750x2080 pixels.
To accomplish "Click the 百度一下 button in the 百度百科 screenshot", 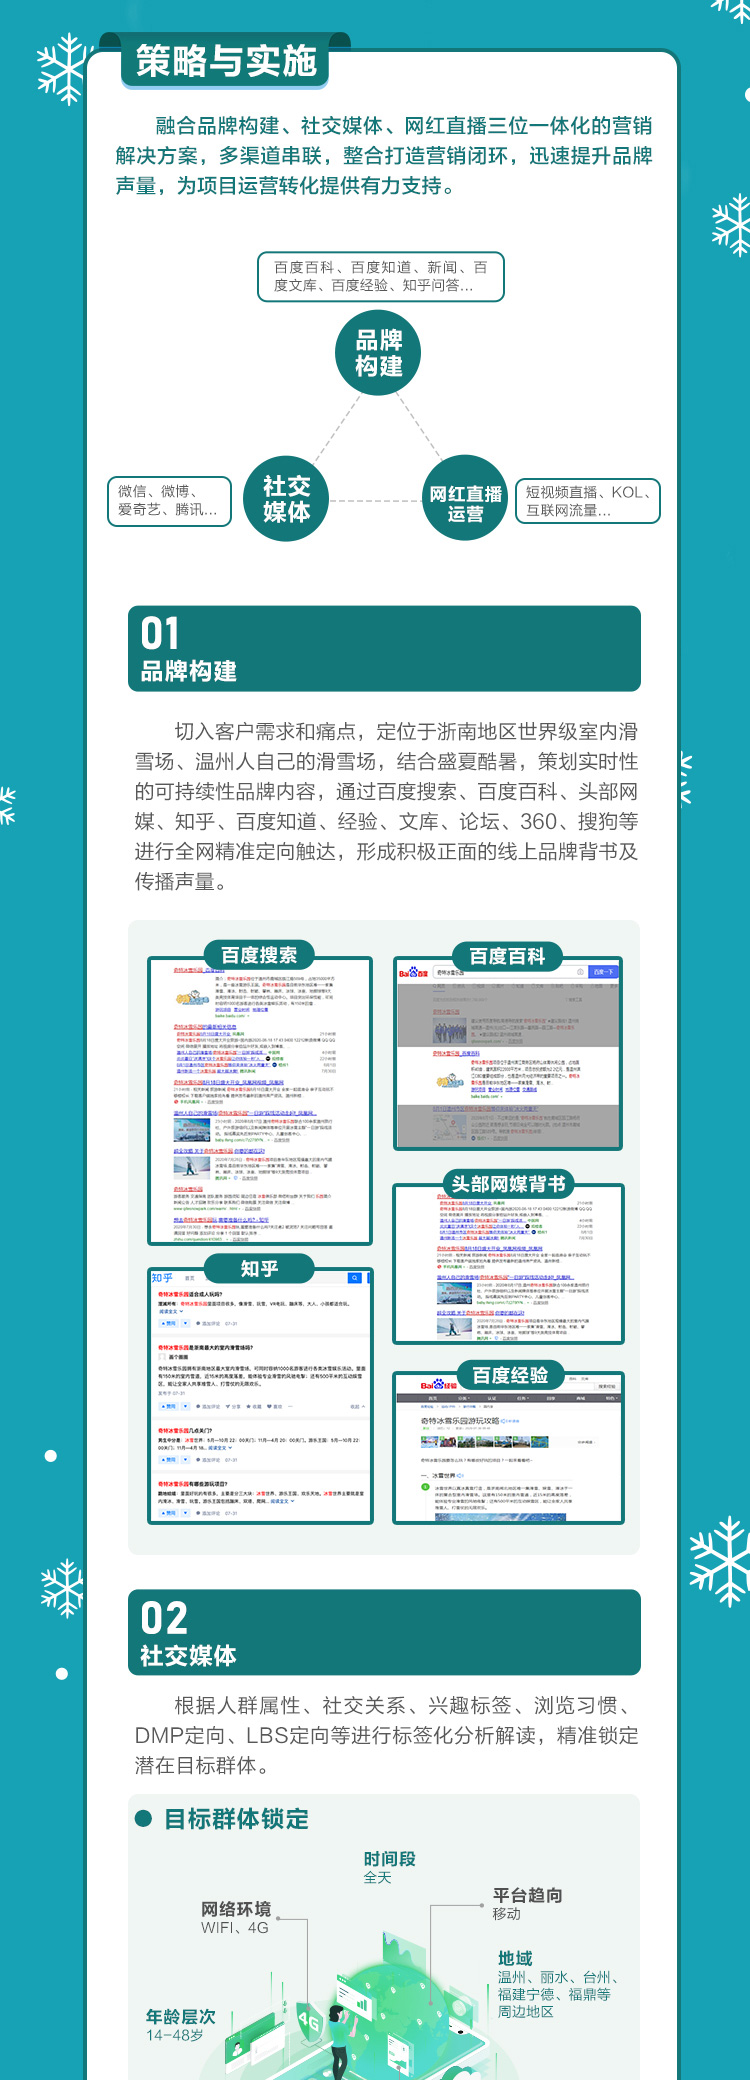I will [602, 972].
